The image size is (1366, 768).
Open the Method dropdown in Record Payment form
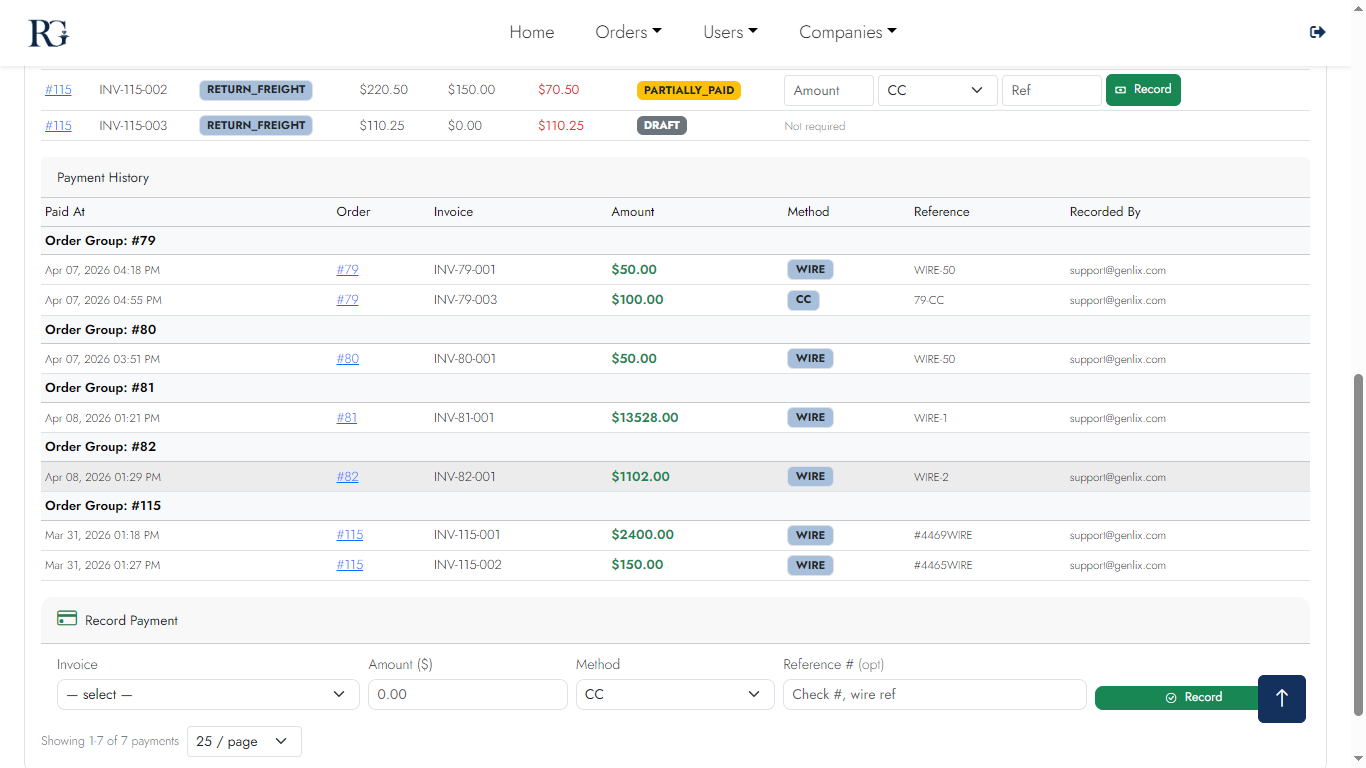(675, 695)
